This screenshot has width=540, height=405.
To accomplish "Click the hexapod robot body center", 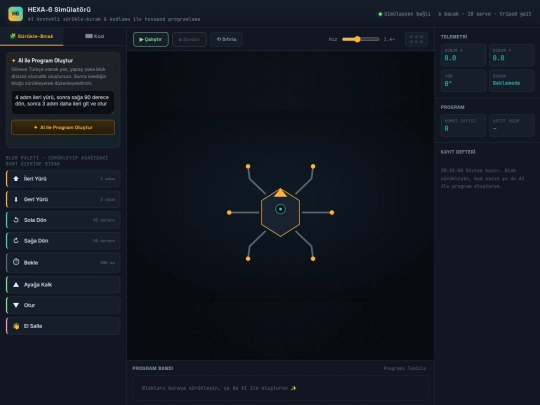I will 280,209.
